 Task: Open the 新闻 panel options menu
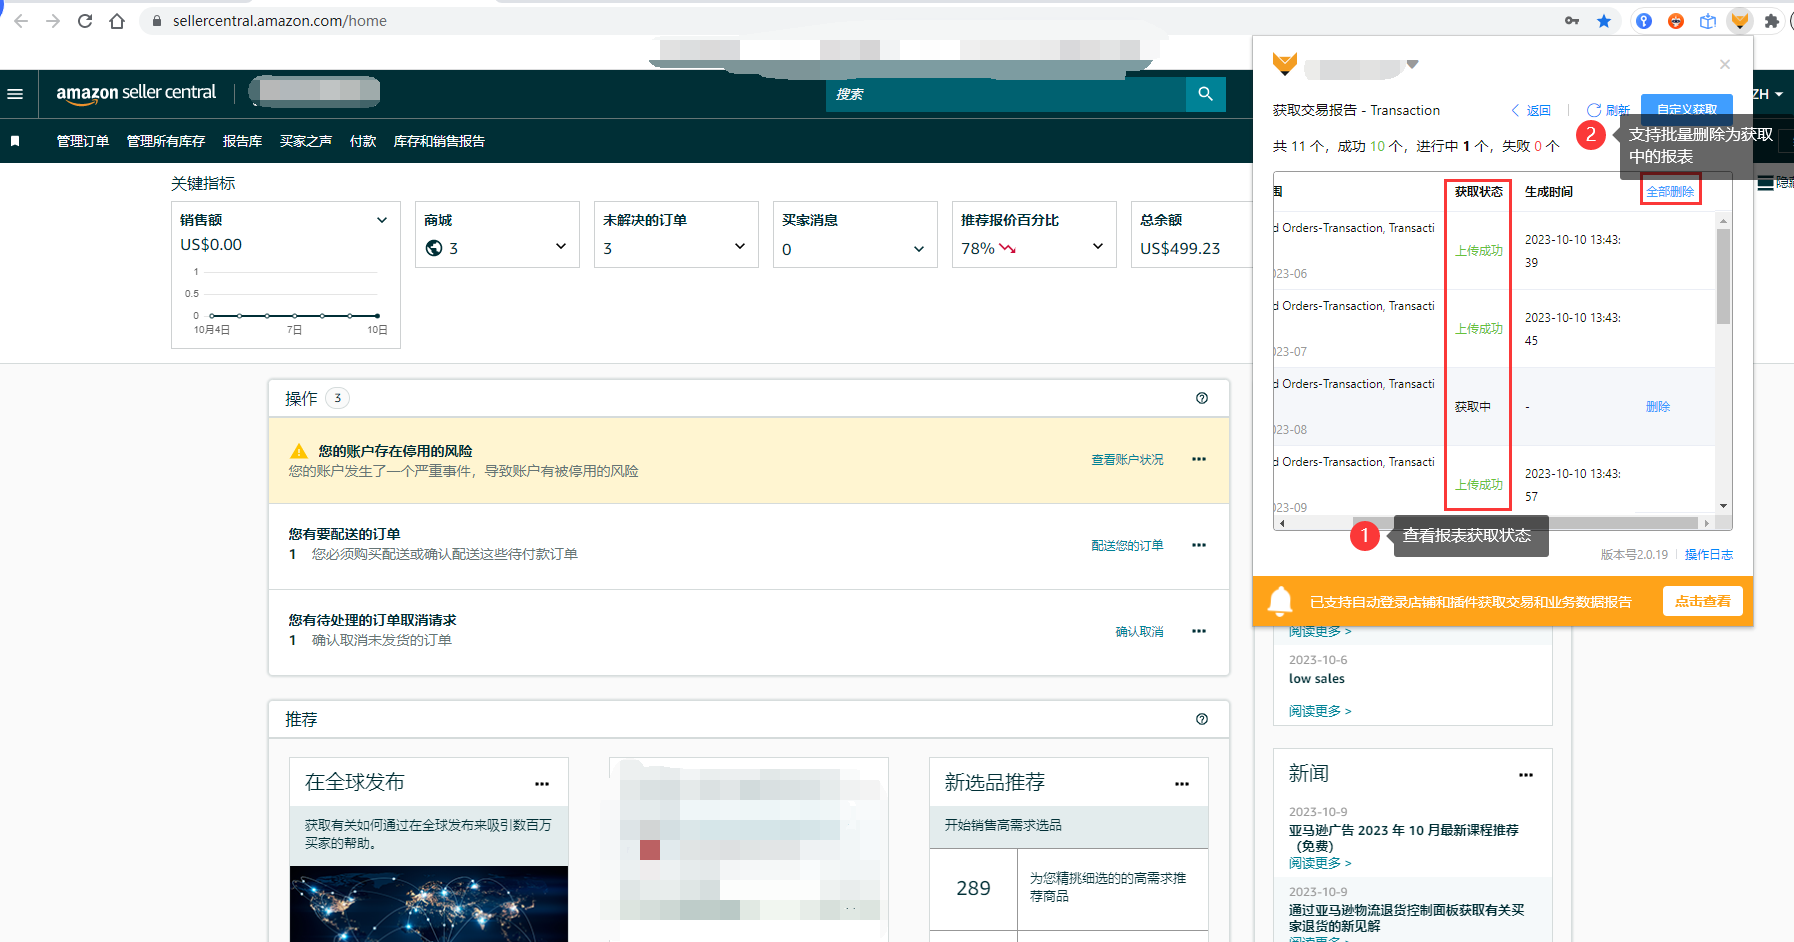pyautogui.click(x=1525, y=775)
